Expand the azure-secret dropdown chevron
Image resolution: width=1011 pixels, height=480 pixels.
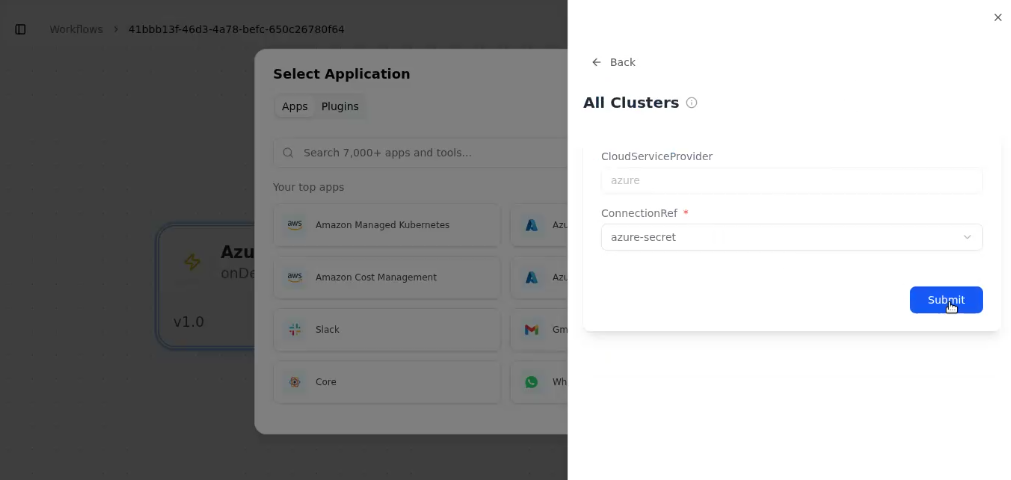[x=967, y=237]
